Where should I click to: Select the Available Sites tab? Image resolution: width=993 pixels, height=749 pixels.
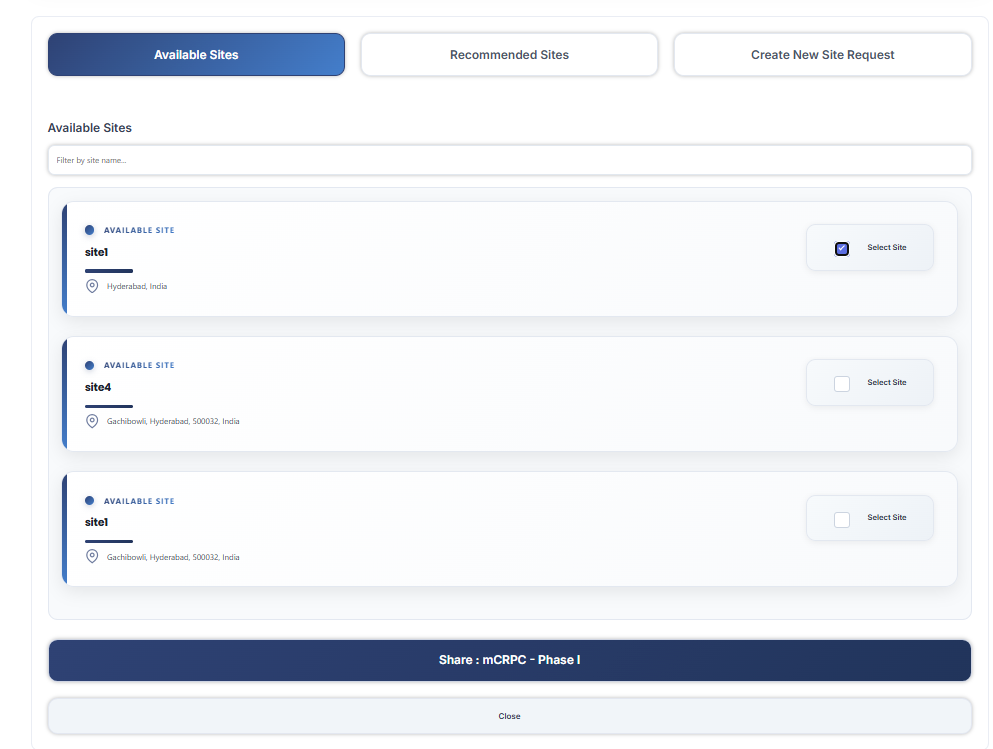(x=196, y=54)
